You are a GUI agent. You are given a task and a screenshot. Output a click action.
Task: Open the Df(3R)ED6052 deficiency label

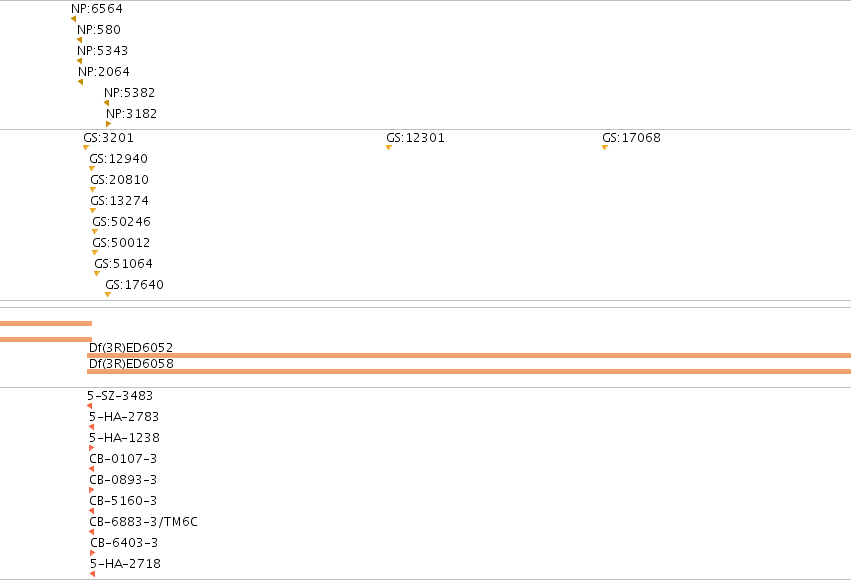click(131, 347)
